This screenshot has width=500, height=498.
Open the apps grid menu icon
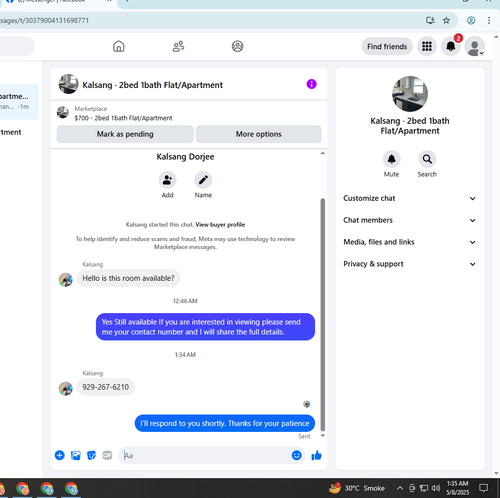coord(427,46)
